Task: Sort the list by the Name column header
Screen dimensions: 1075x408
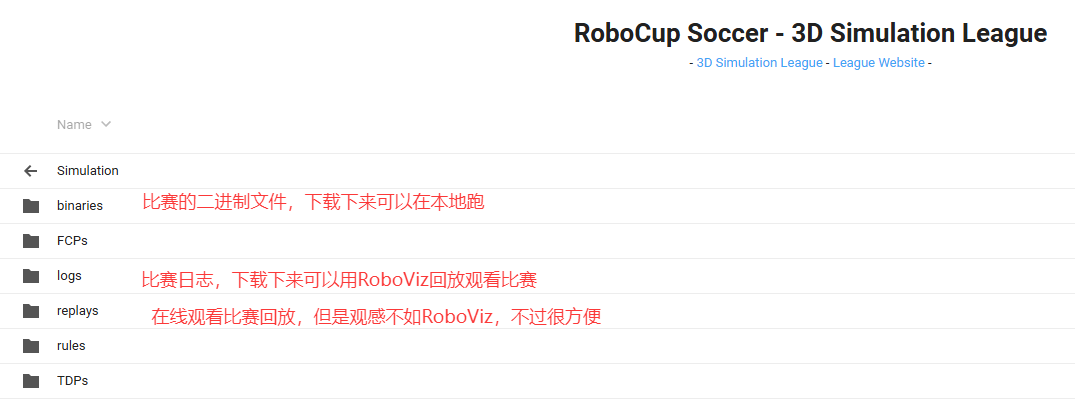Action: tap(74, 125)
